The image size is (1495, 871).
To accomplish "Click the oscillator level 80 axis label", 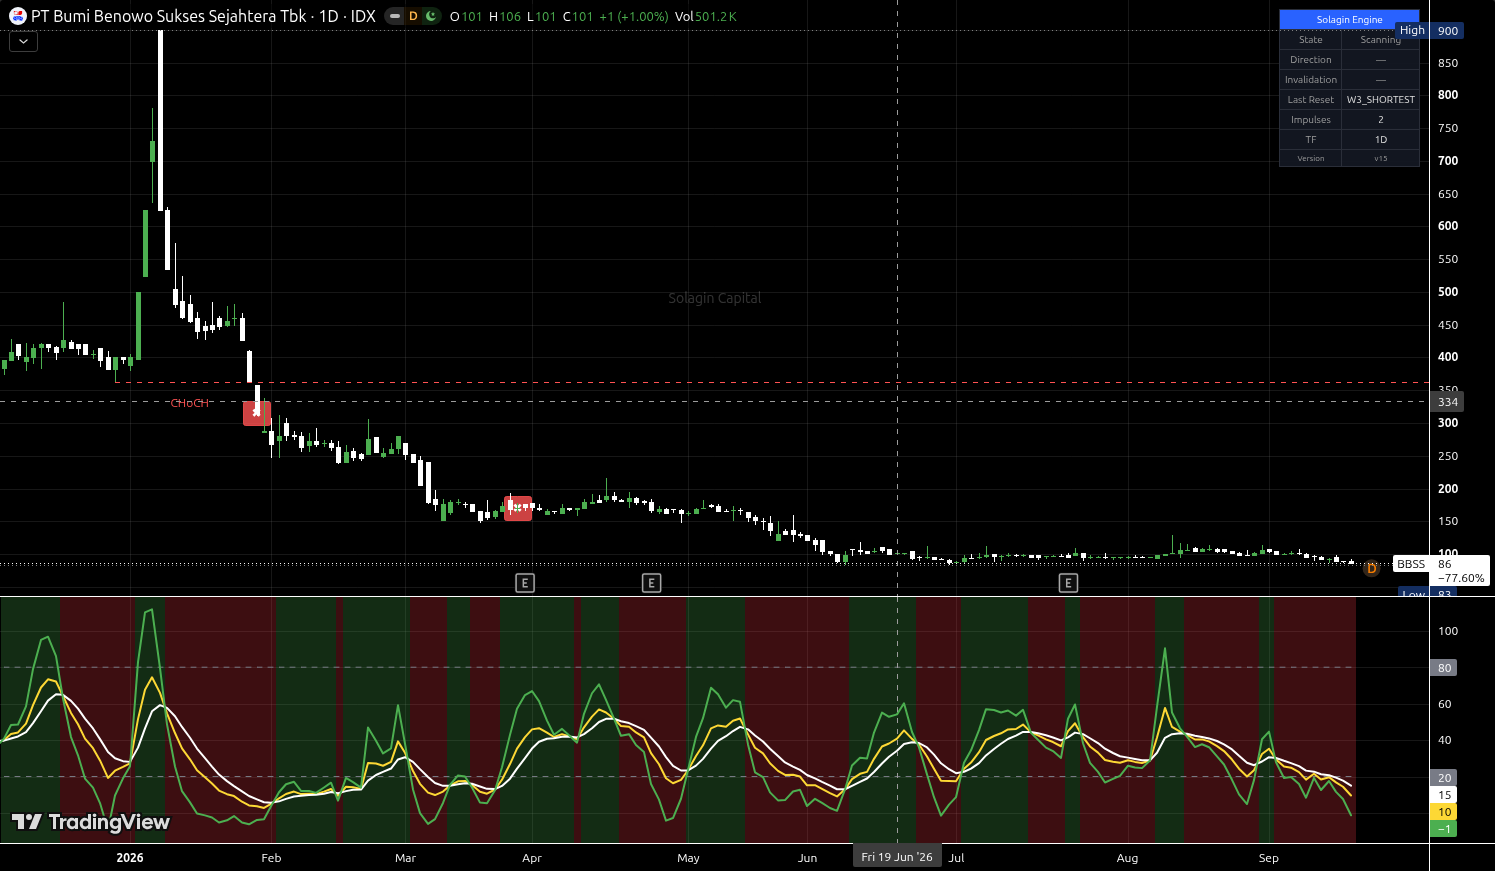I will (x=1444, y=668).
